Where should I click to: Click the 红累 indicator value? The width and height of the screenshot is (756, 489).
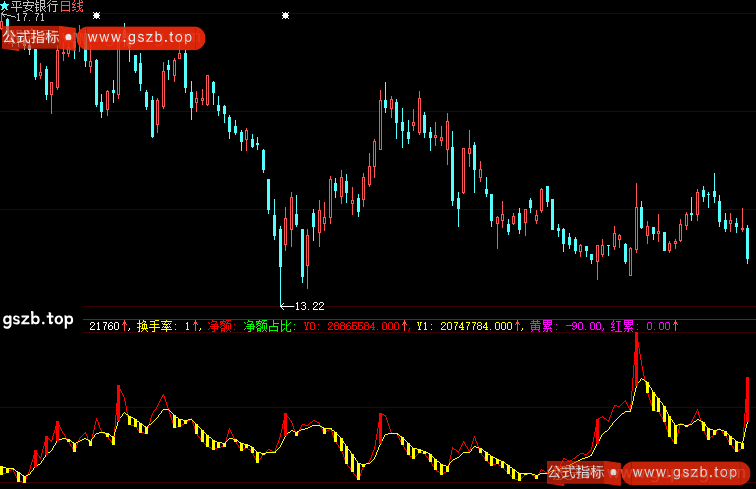645,326
